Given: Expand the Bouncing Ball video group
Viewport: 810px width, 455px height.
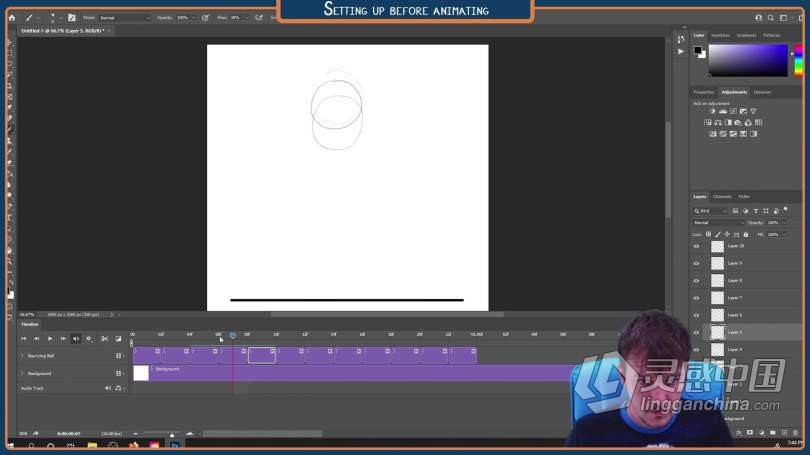Looking at the screenshot, I should point(22,356).
